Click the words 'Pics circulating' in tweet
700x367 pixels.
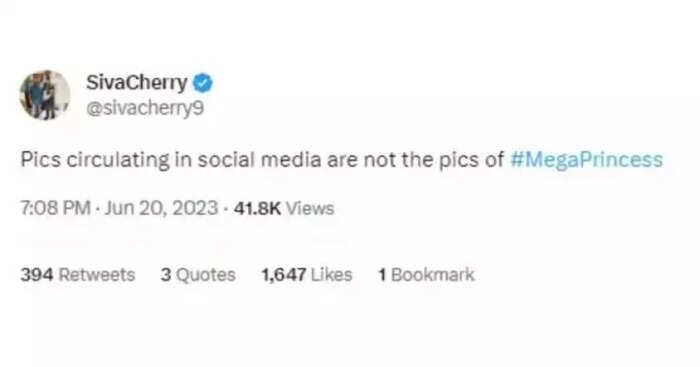tap(95, 160)
